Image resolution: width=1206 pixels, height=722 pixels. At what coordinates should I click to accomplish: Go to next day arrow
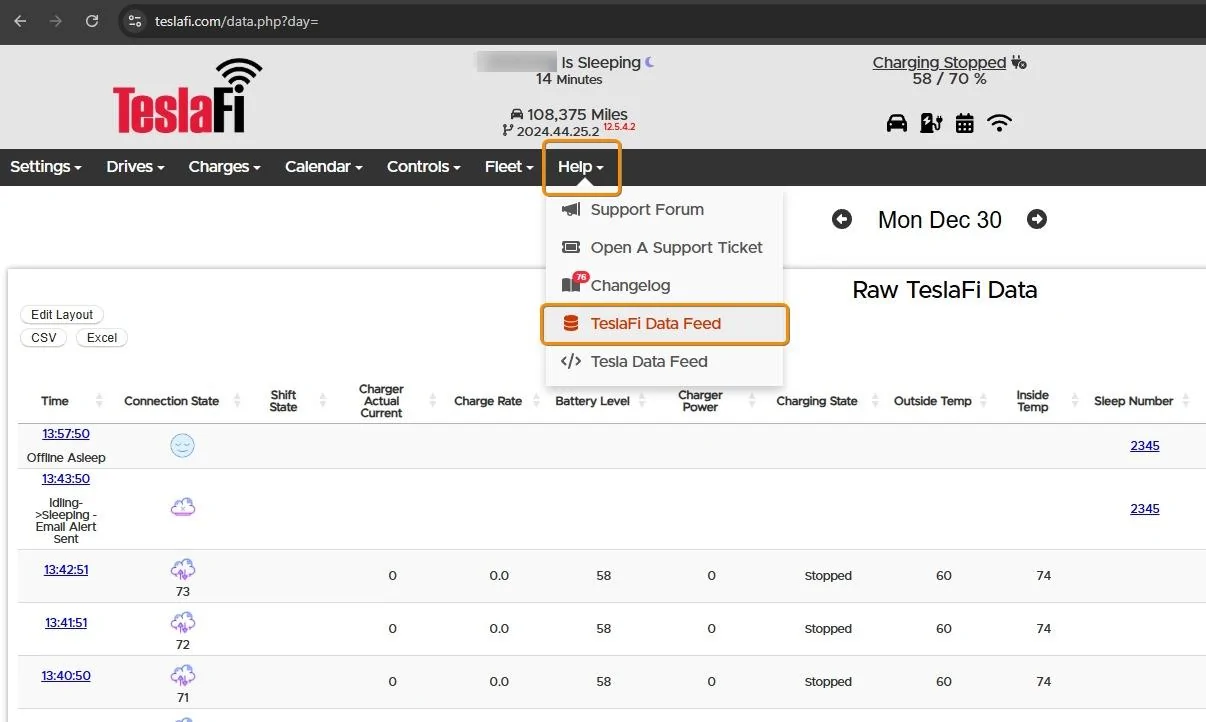(1037, 219)
